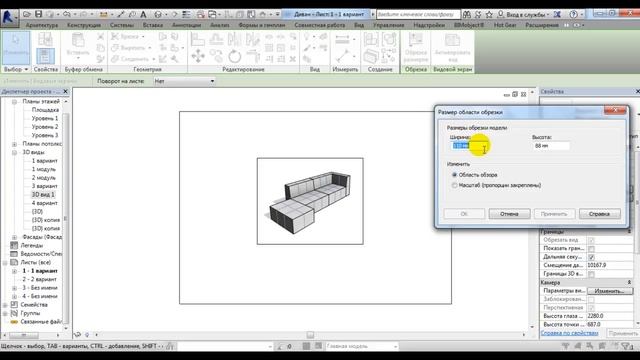This screenshot has height=360, width=640.
Task: Open the 'Управление' ribbon tab
Action: pos(389,25)
